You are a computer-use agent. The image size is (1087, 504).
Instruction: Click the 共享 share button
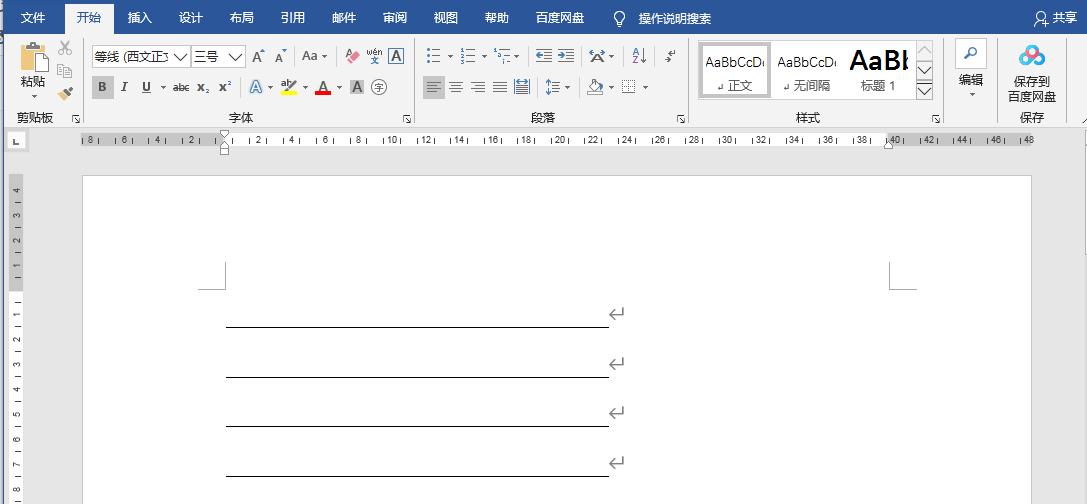1055,19
